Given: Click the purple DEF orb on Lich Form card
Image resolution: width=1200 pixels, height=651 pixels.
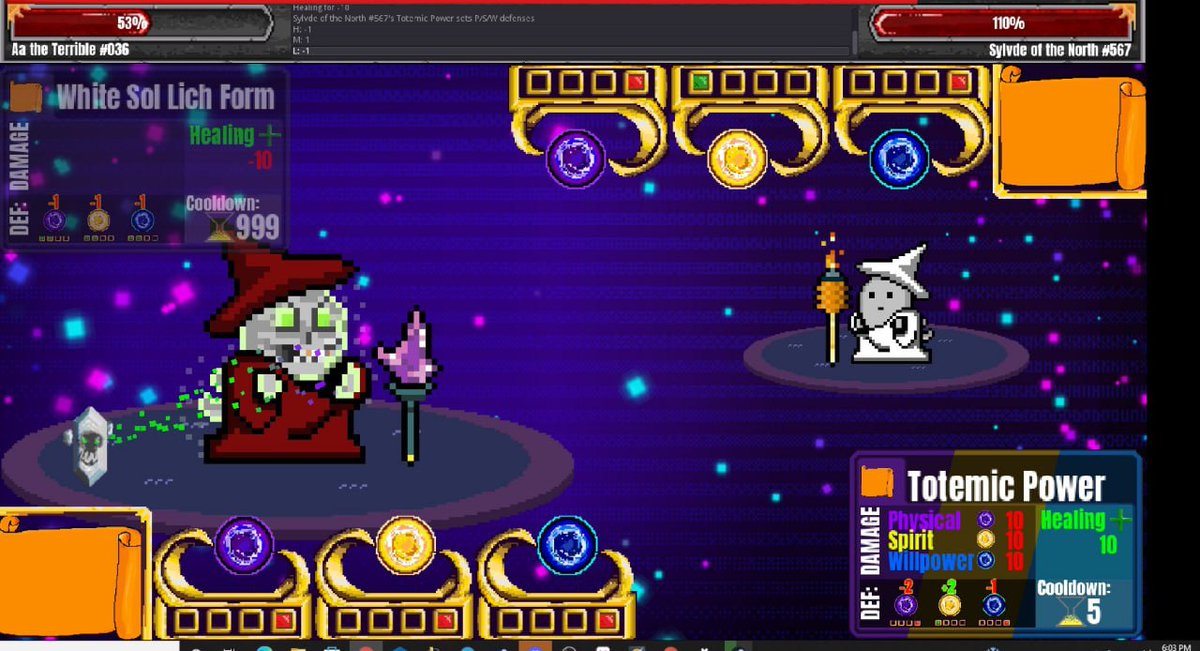Looking at the screenshot, I should click(55, 220).
